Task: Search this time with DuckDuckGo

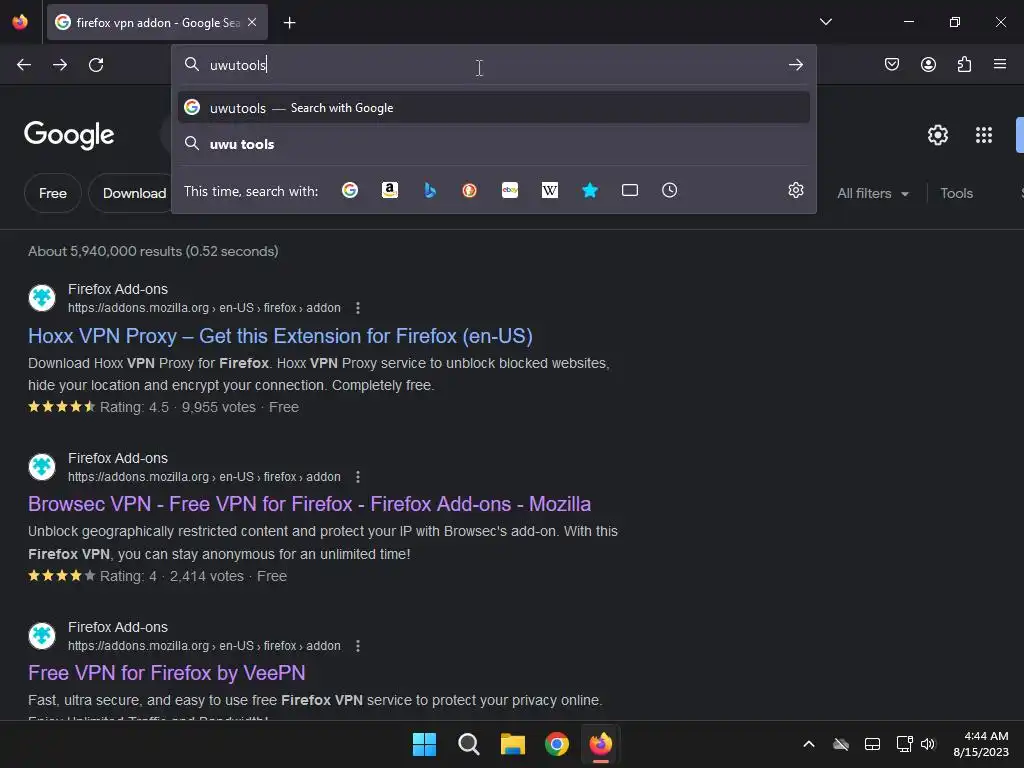Action: coord(470,190)
